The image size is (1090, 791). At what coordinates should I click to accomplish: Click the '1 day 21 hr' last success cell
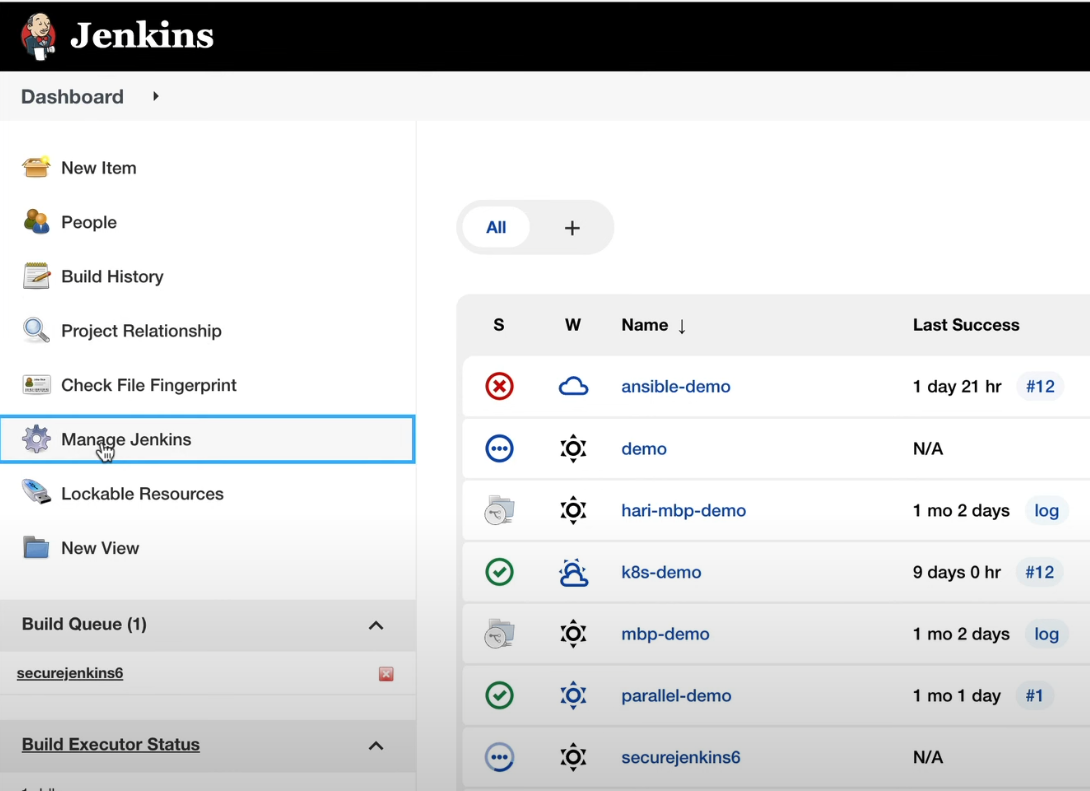[x=957, y=386]
